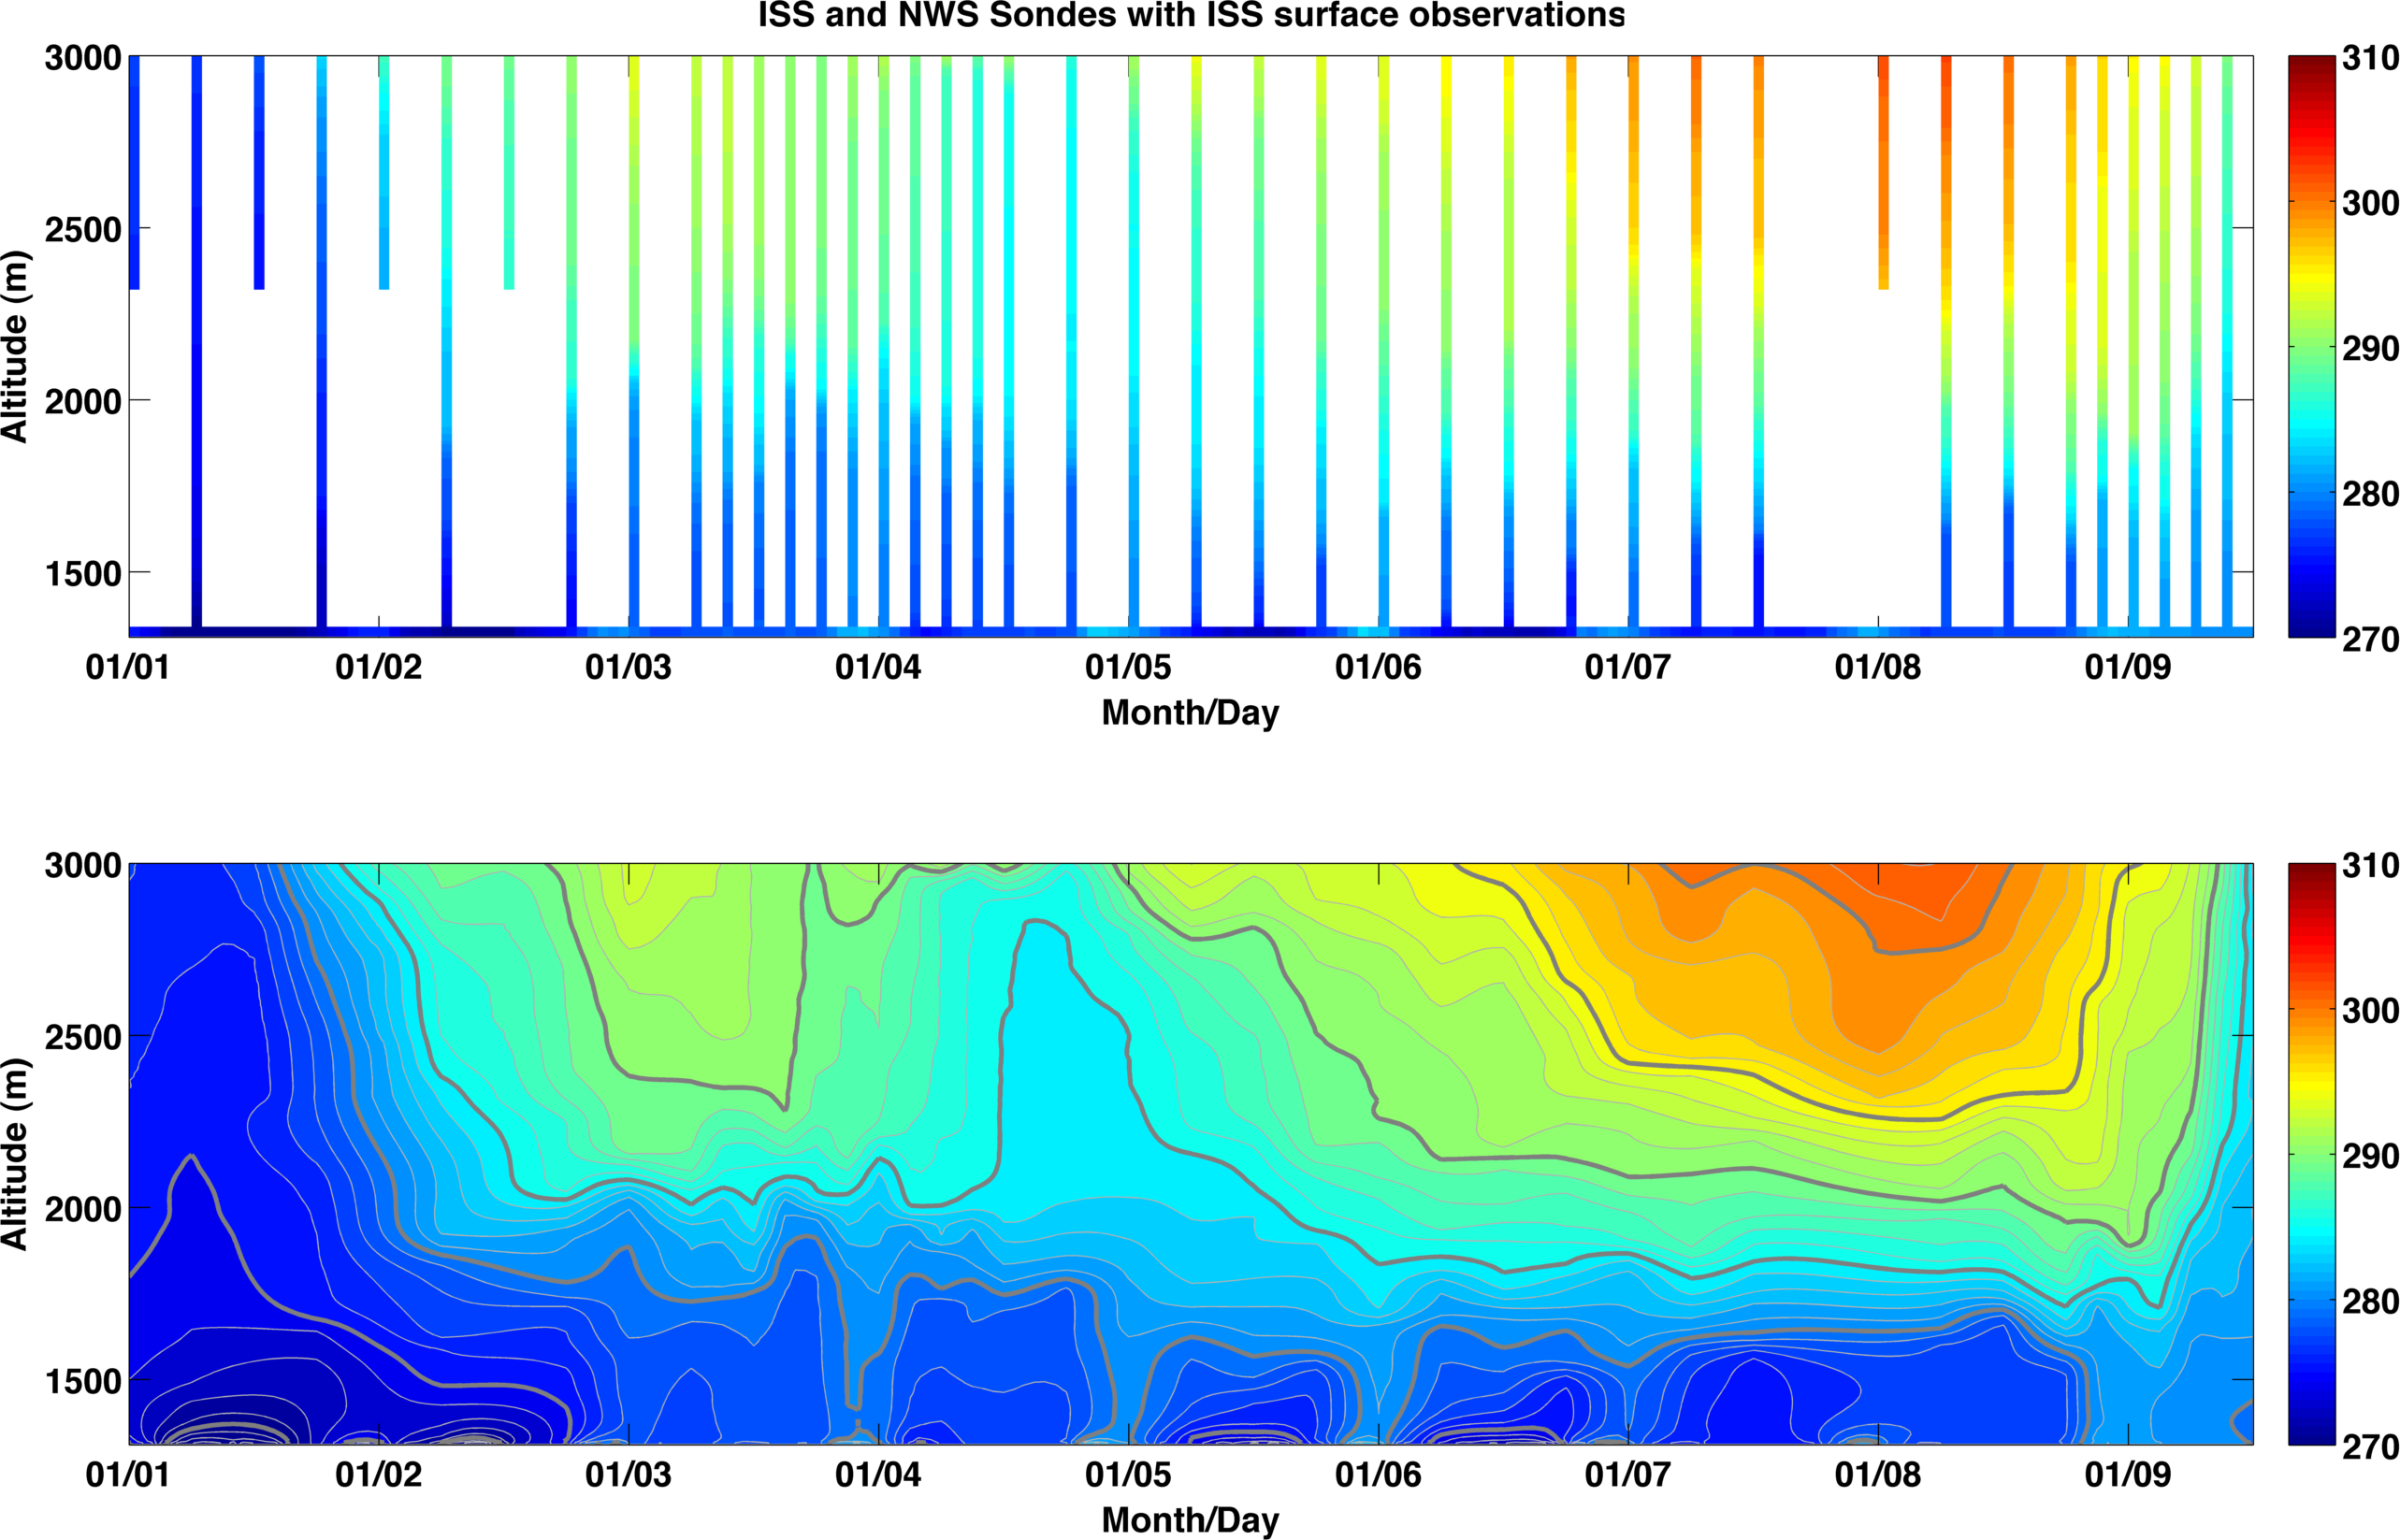Screen dimensions: 2400x1540
Task: Click the '01/09' date tick on contour panel
Action: tap(2128, 1474)
